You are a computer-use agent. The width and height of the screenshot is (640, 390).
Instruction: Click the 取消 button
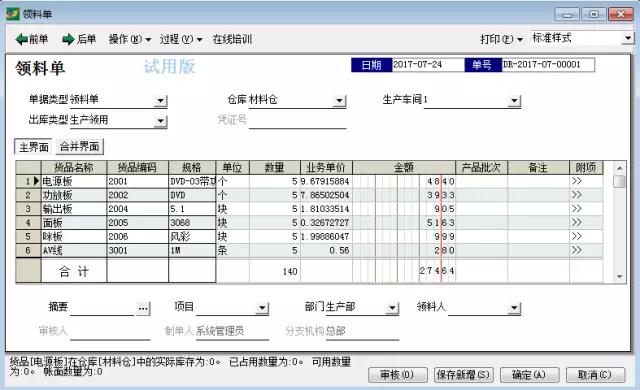595,375
